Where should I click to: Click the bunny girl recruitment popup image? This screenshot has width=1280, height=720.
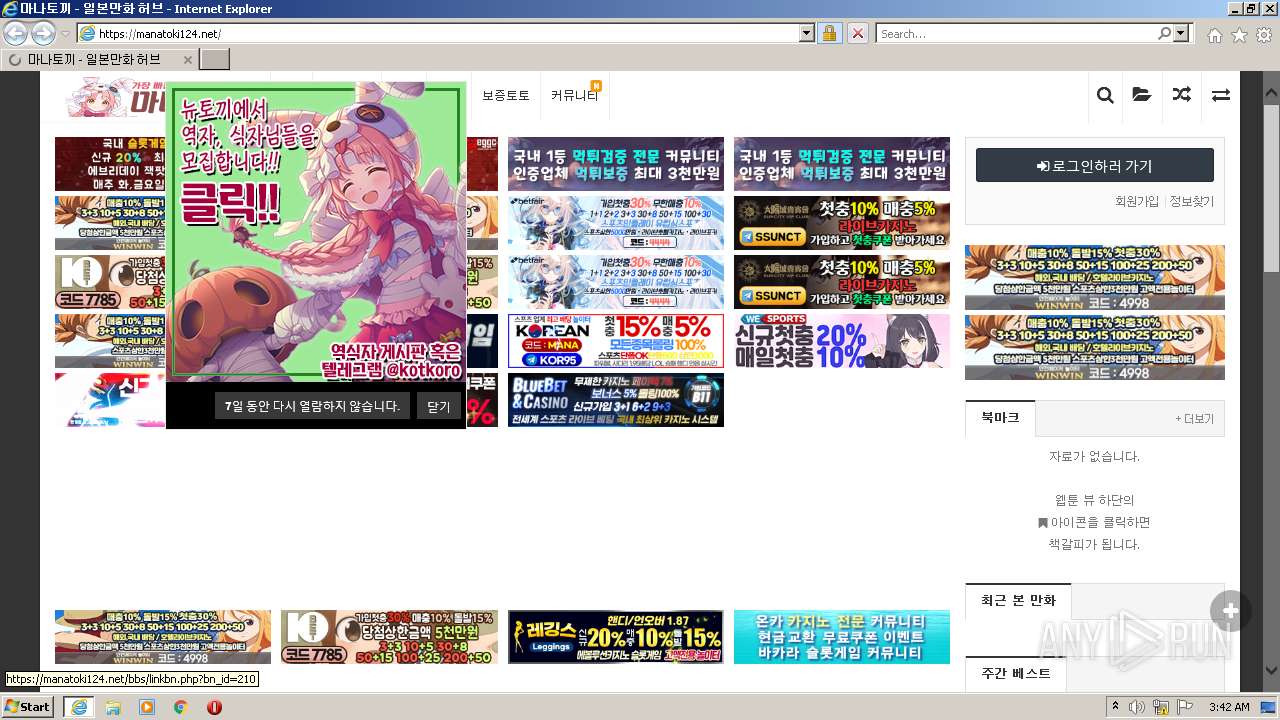click(x=316, y=232)
